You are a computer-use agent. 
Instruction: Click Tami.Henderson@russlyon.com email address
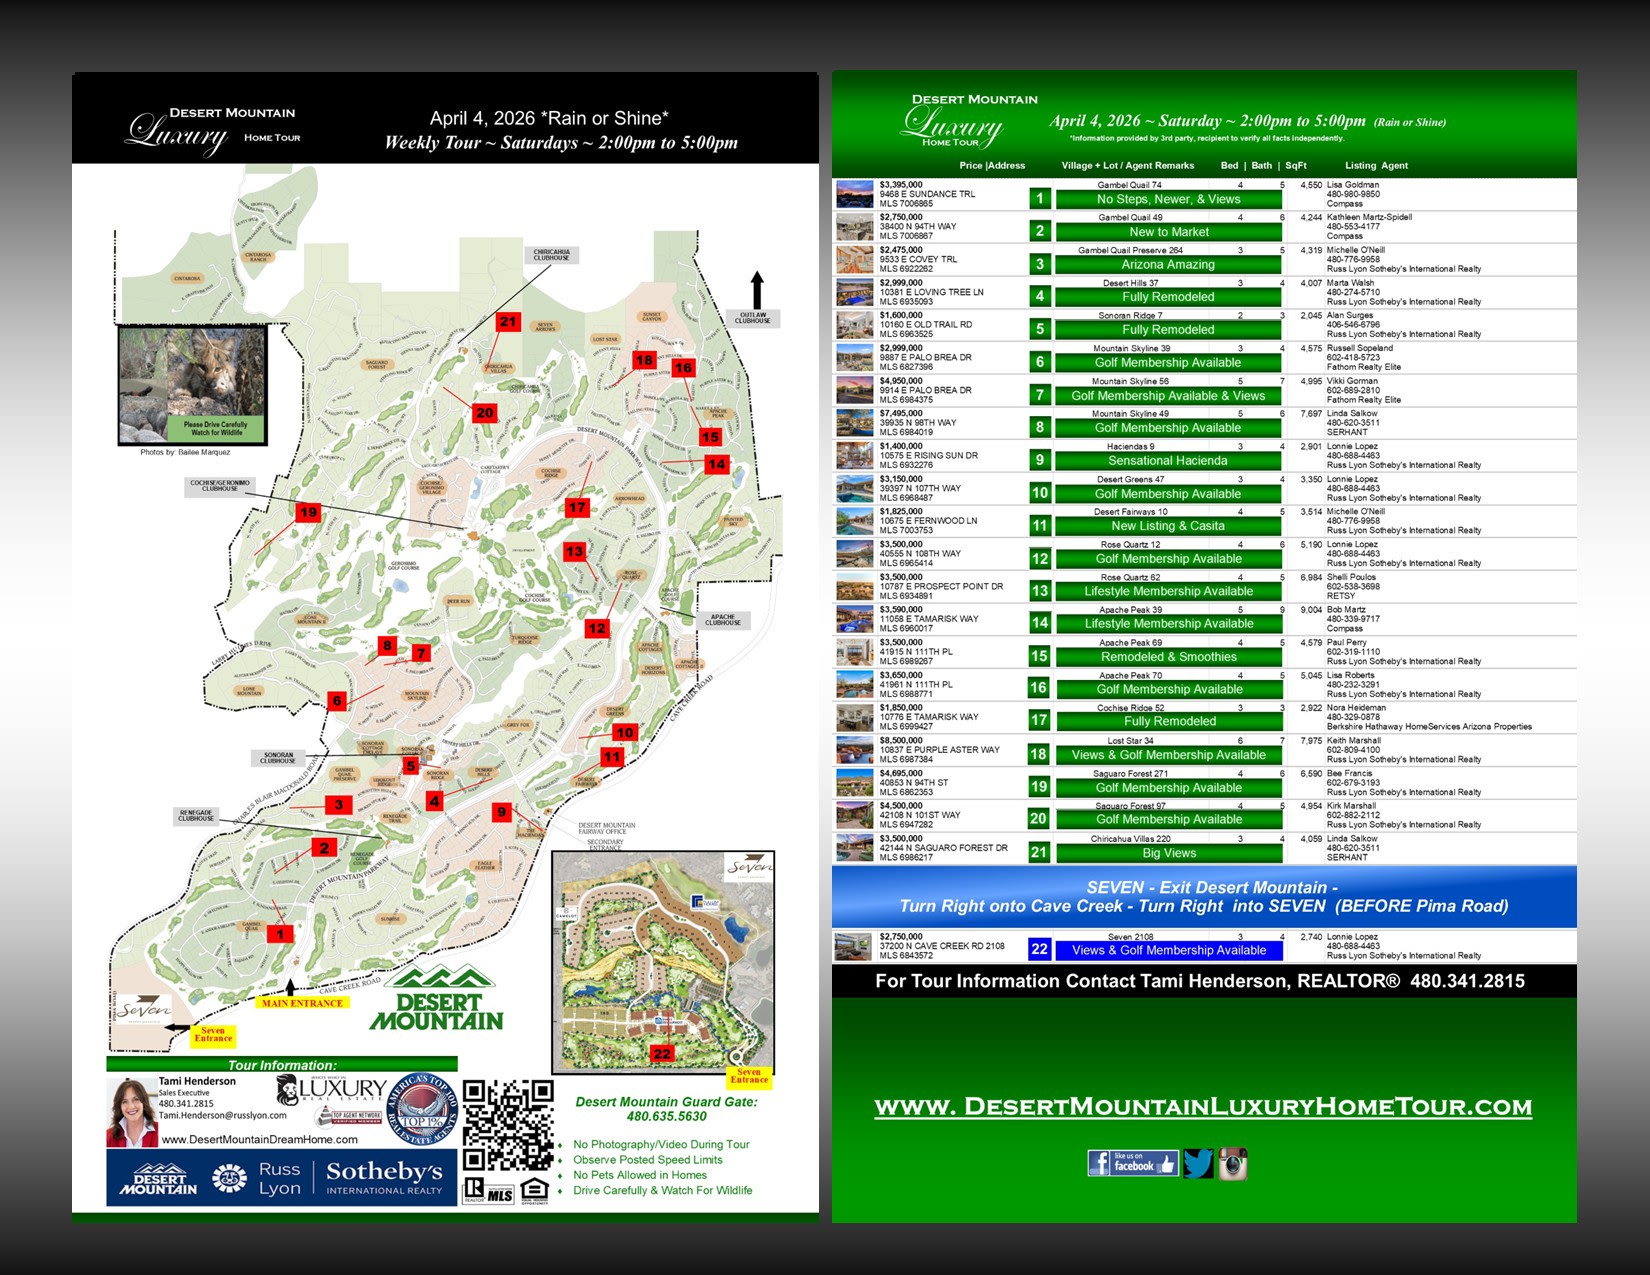[x=222, y=1115]
